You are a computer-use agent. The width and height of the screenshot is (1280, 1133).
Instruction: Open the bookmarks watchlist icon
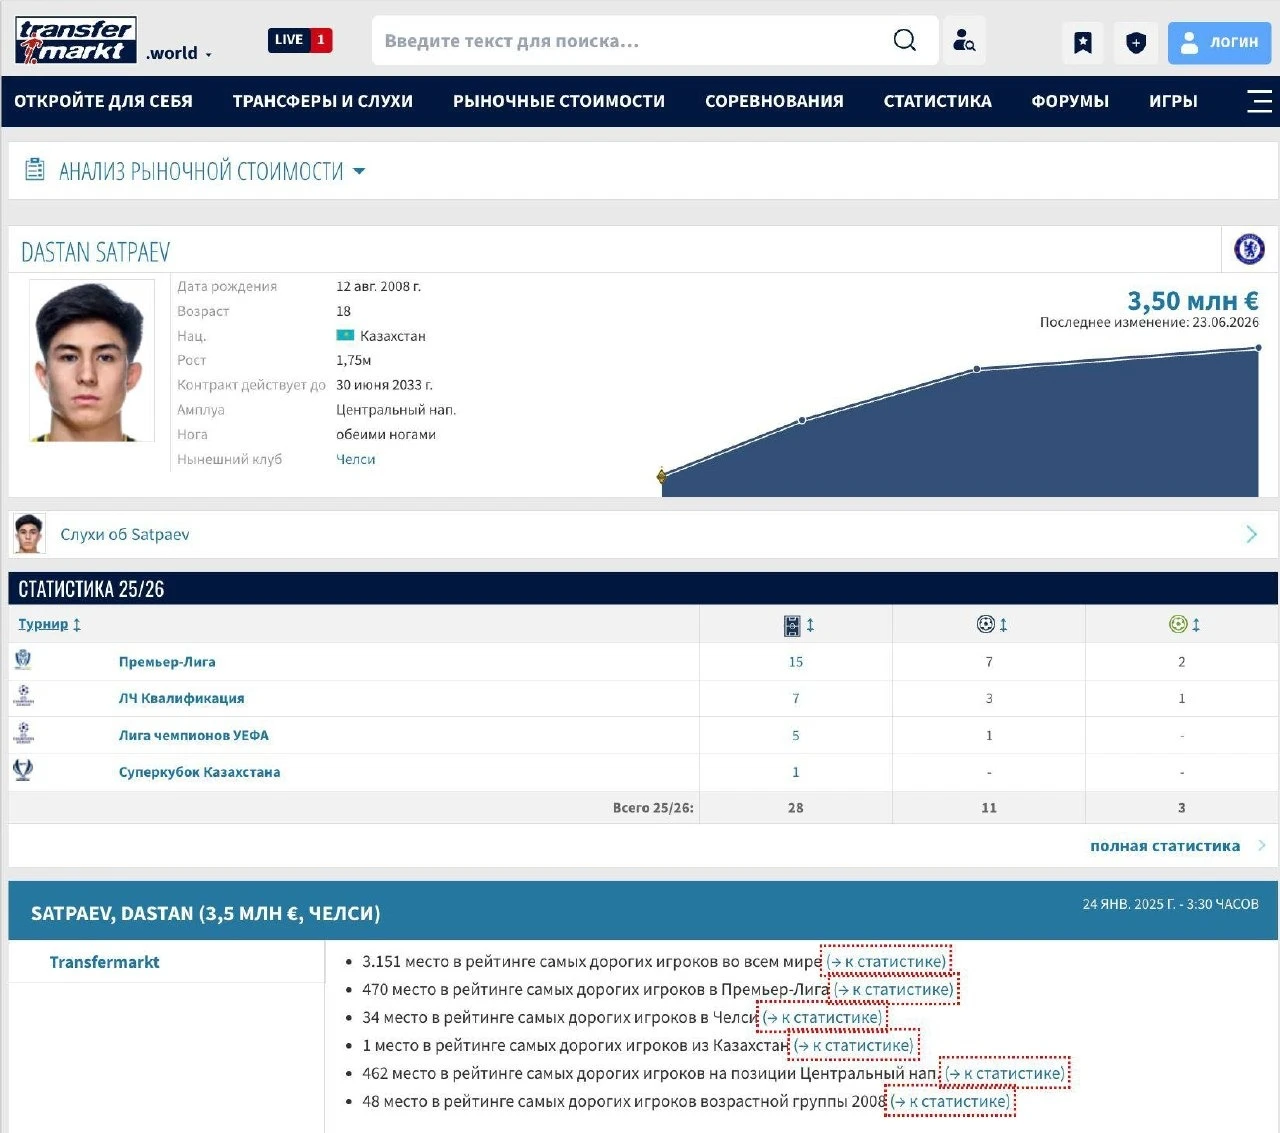tap(1083, 42)
